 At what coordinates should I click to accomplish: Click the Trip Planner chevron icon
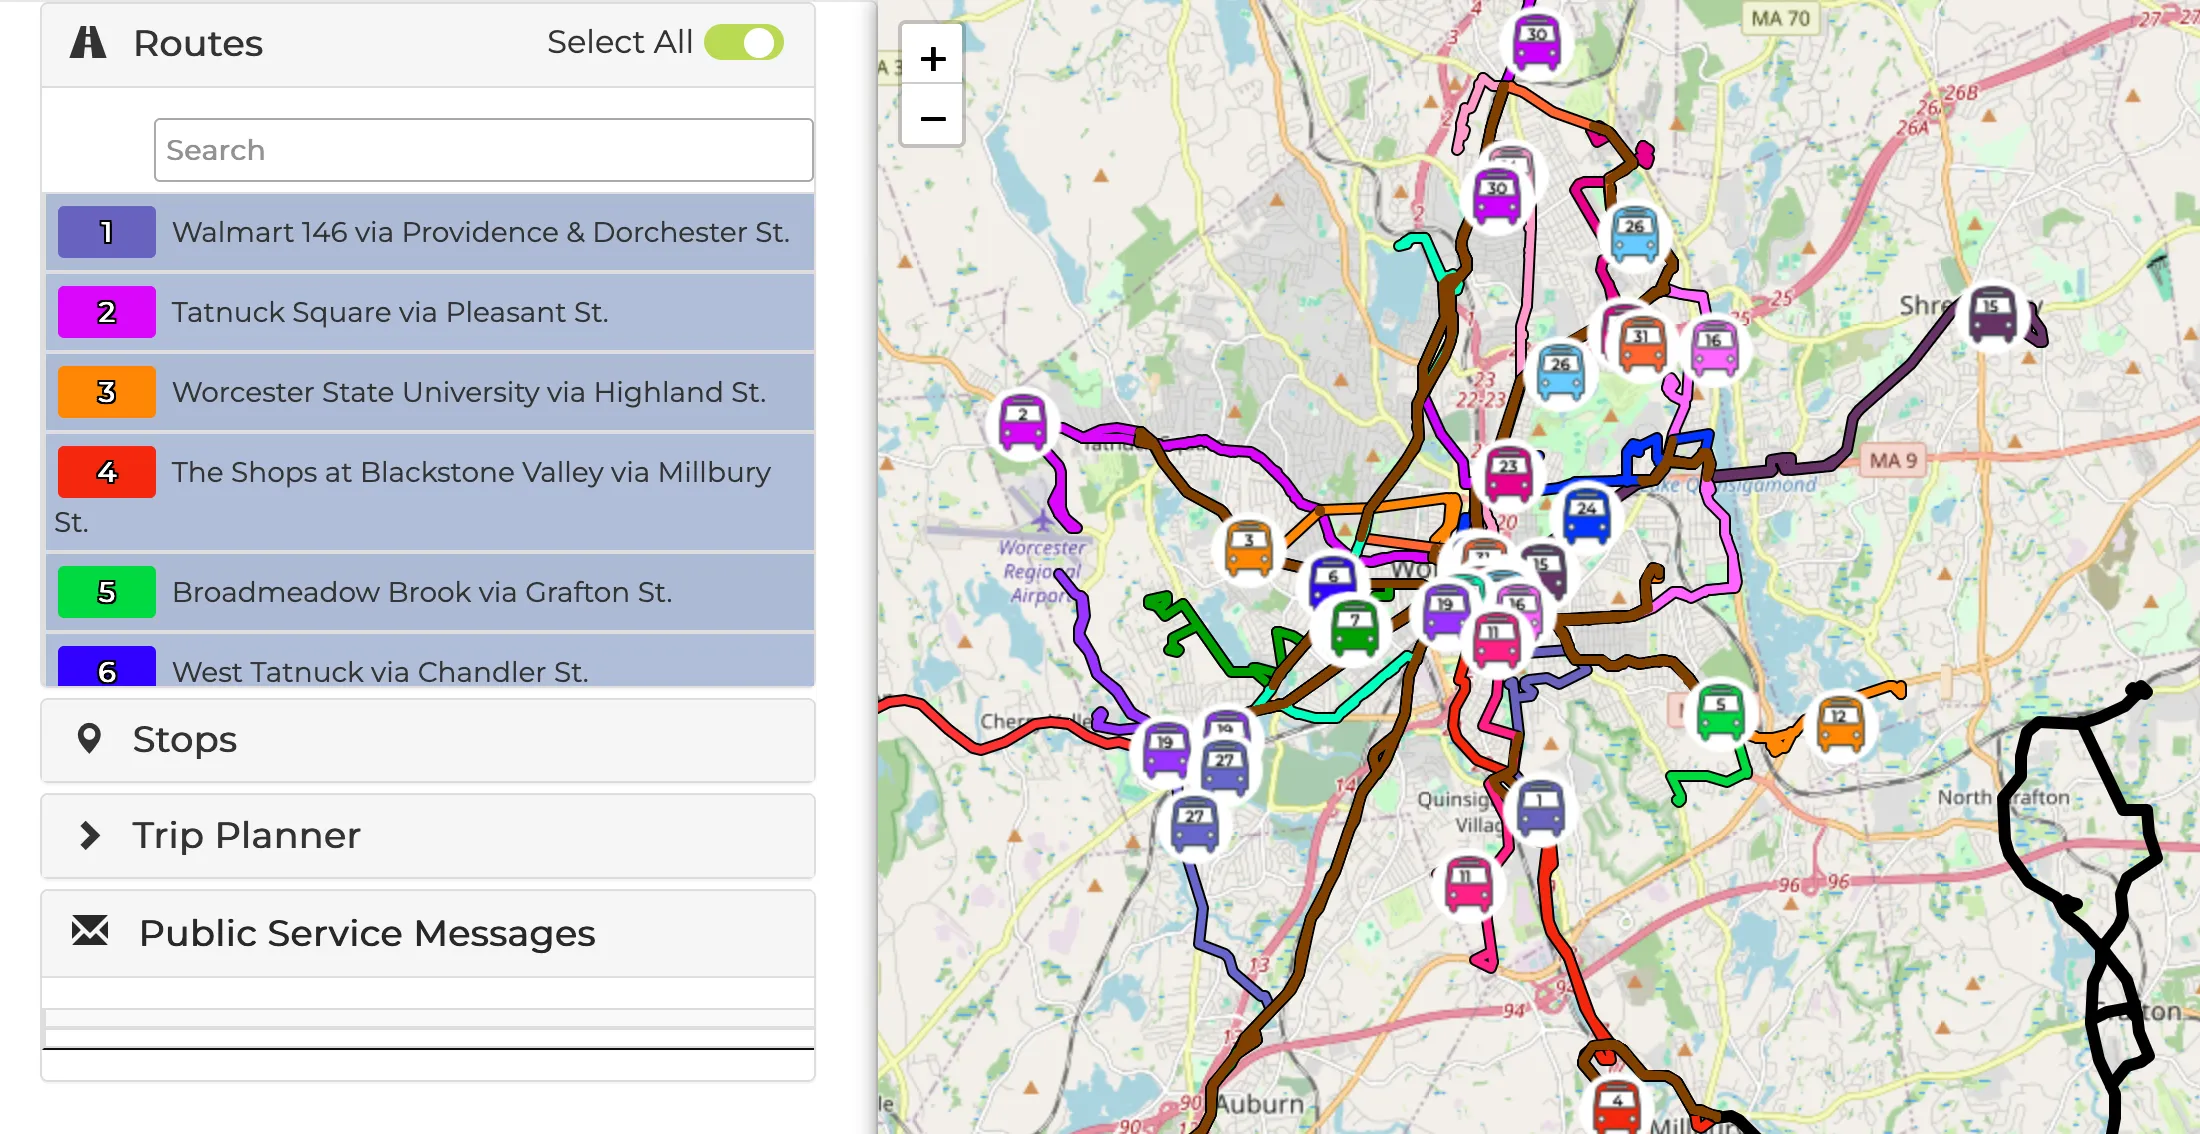point(90,835)
